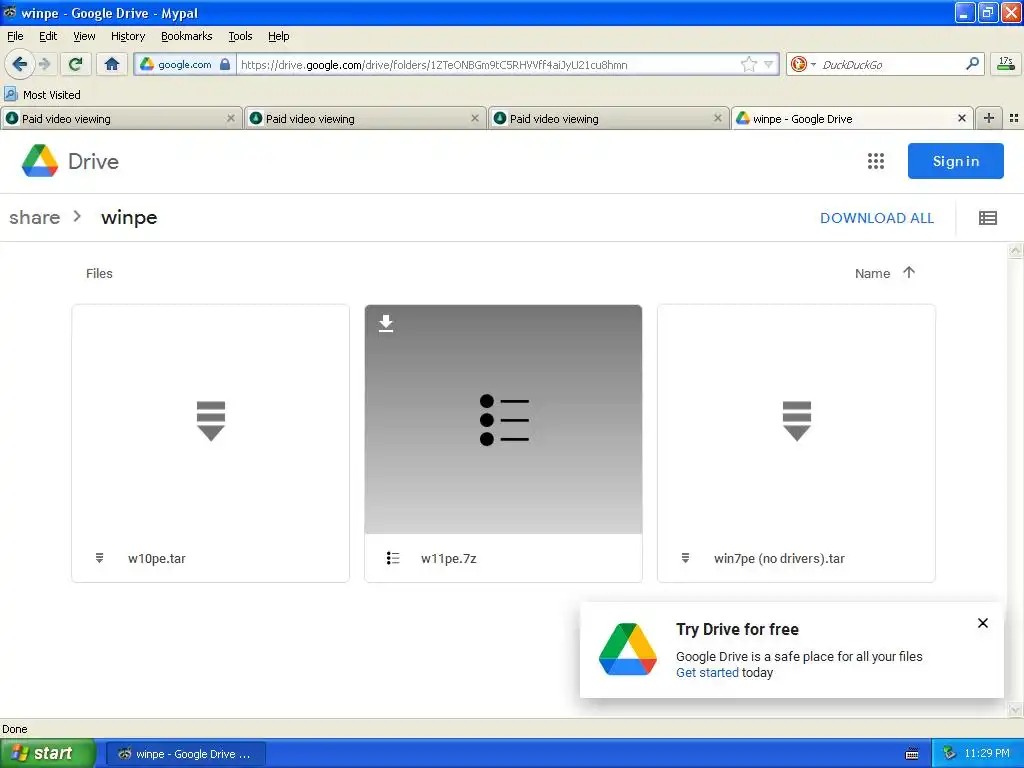
Task: Reload the page with the refresh icon
Action: click(76, 64)
